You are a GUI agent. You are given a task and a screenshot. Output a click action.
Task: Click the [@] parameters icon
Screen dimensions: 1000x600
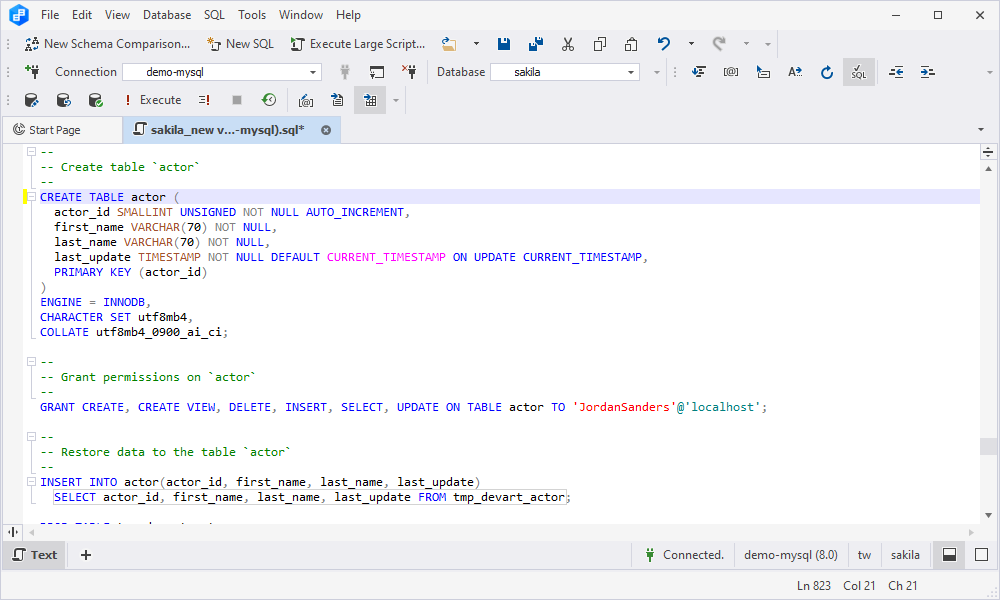coord(731,72)
